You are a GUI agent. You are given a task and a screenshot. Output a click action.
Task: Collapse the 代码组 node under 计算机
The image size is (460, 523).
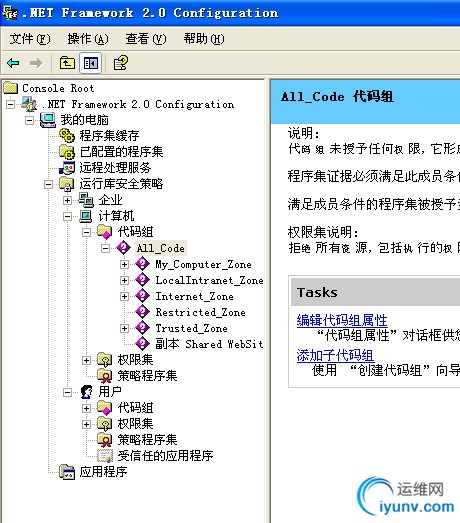click(86, 232)
